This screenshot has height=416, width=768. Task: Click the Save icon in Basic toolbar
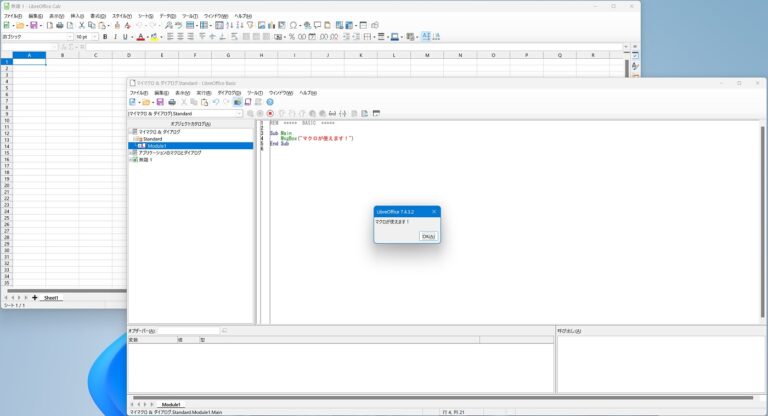(159, 102)
